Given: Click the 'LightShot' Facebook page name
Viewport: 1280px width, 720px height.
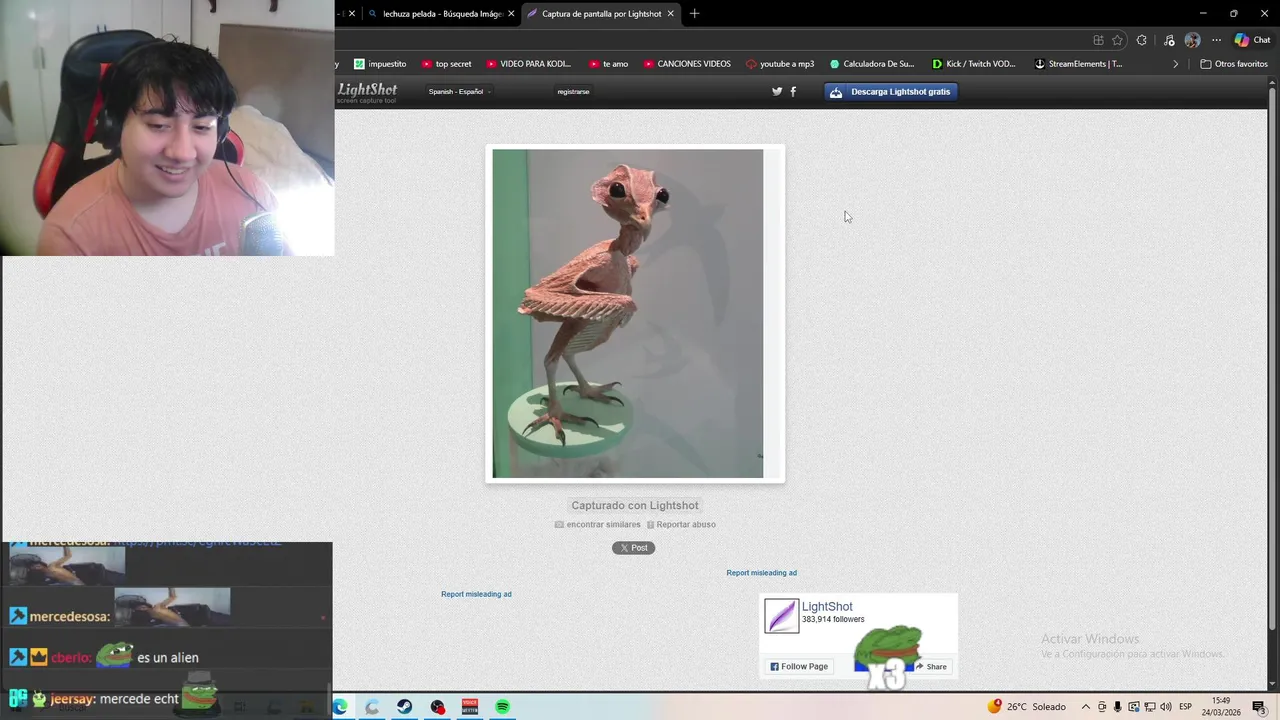Looking at the screenshot, I should (x=827, y=607).
